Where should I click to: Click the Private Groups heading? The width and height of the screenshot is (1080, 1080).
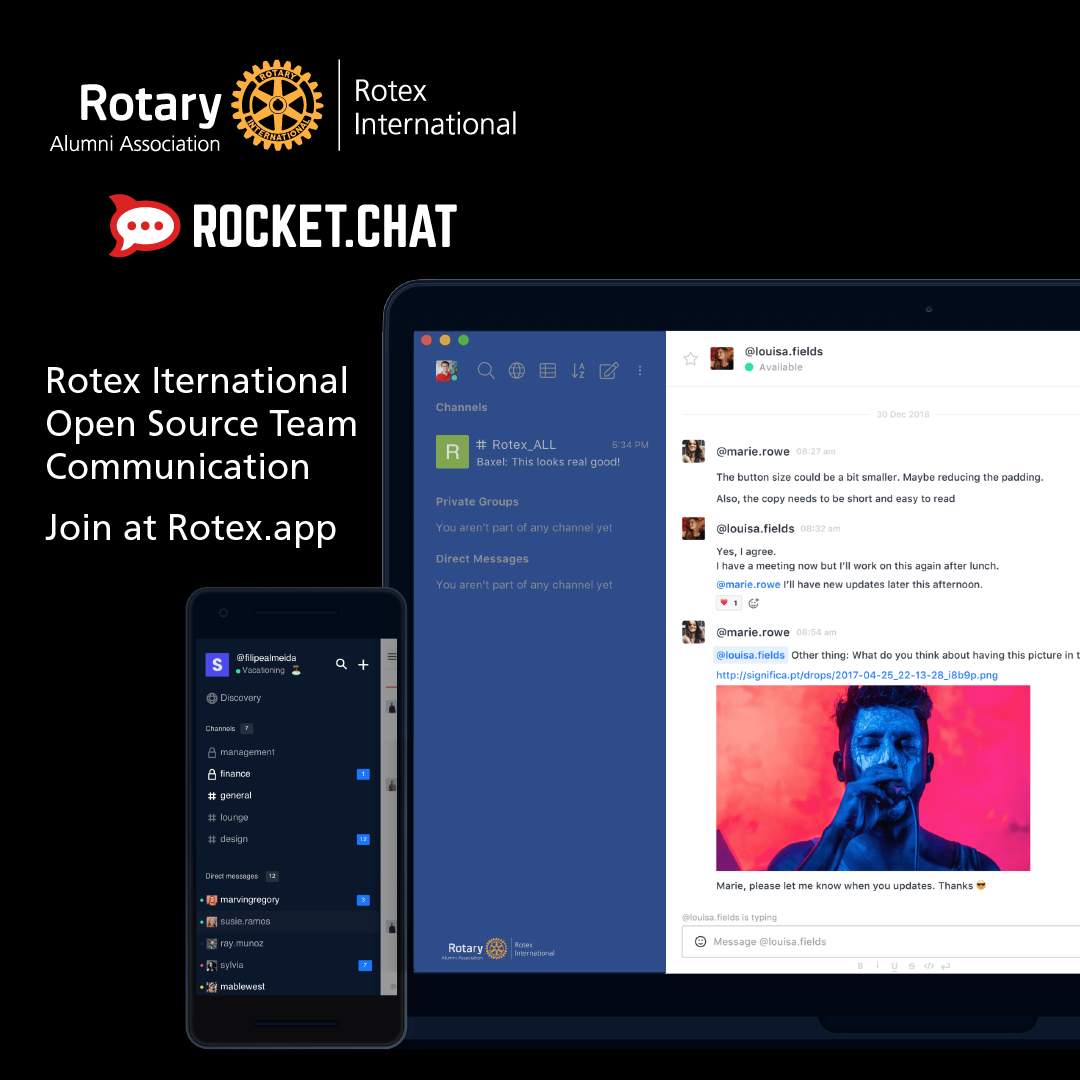[x=477, y=501]
